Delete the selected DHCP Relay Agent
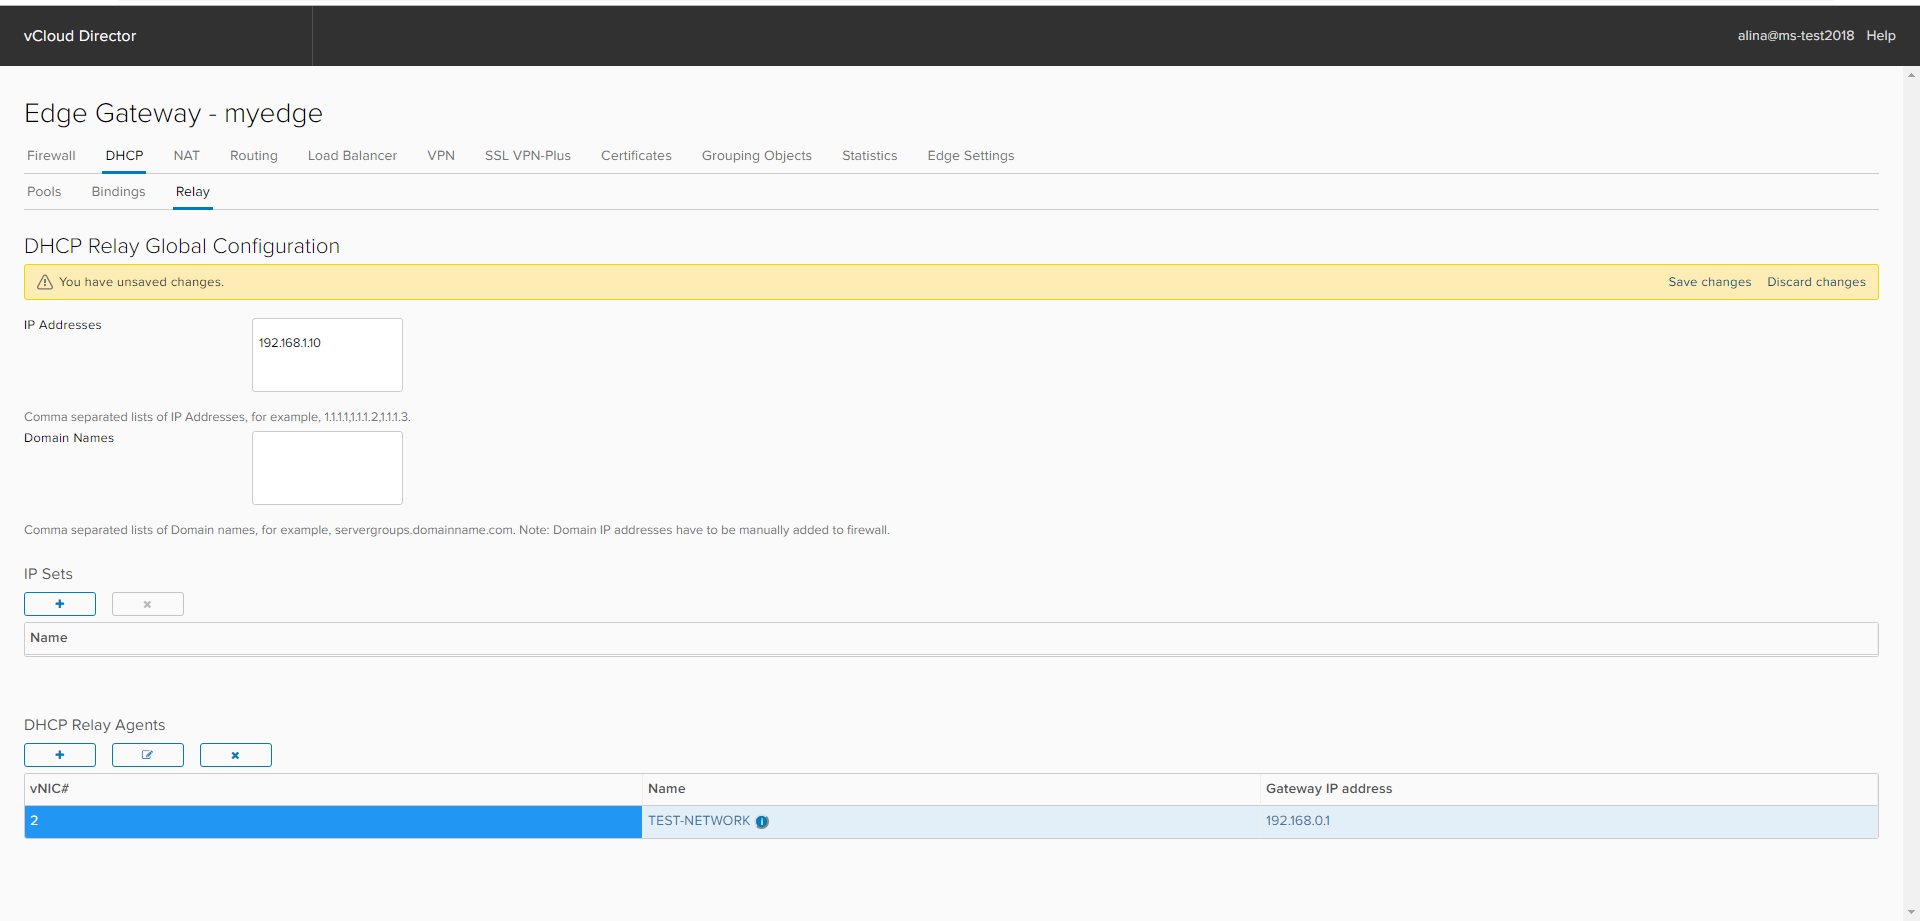1920x921 pixels. coord(236,755)
